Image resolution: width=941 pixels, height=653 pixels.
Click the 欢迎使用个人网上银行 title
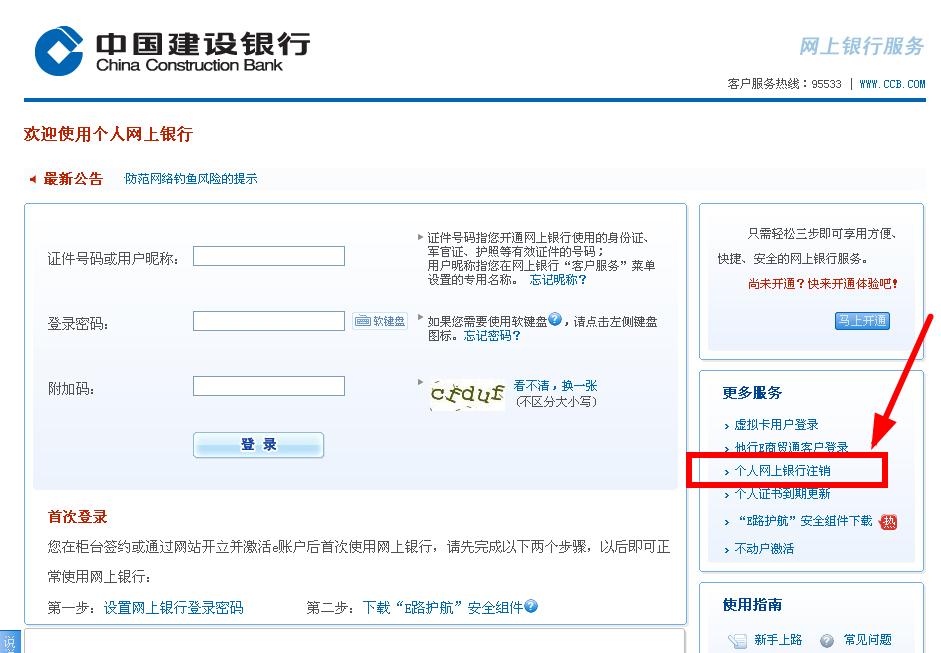point(108,134)
